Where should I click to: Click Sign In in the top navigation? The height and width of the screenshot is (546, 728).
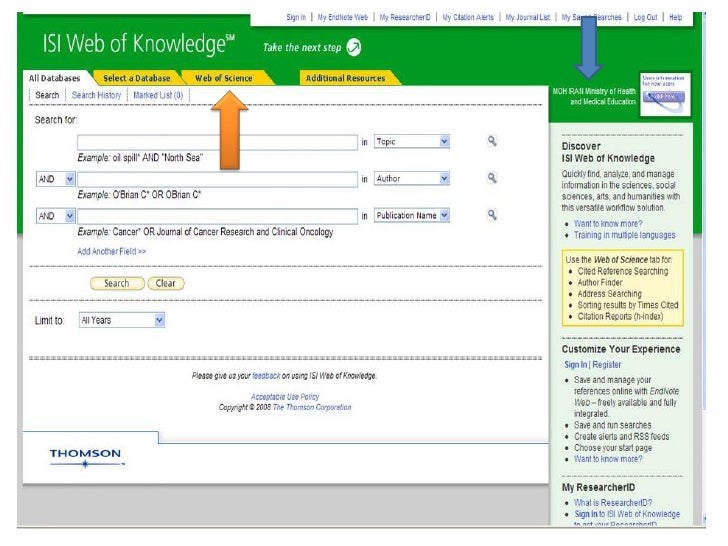296,17
